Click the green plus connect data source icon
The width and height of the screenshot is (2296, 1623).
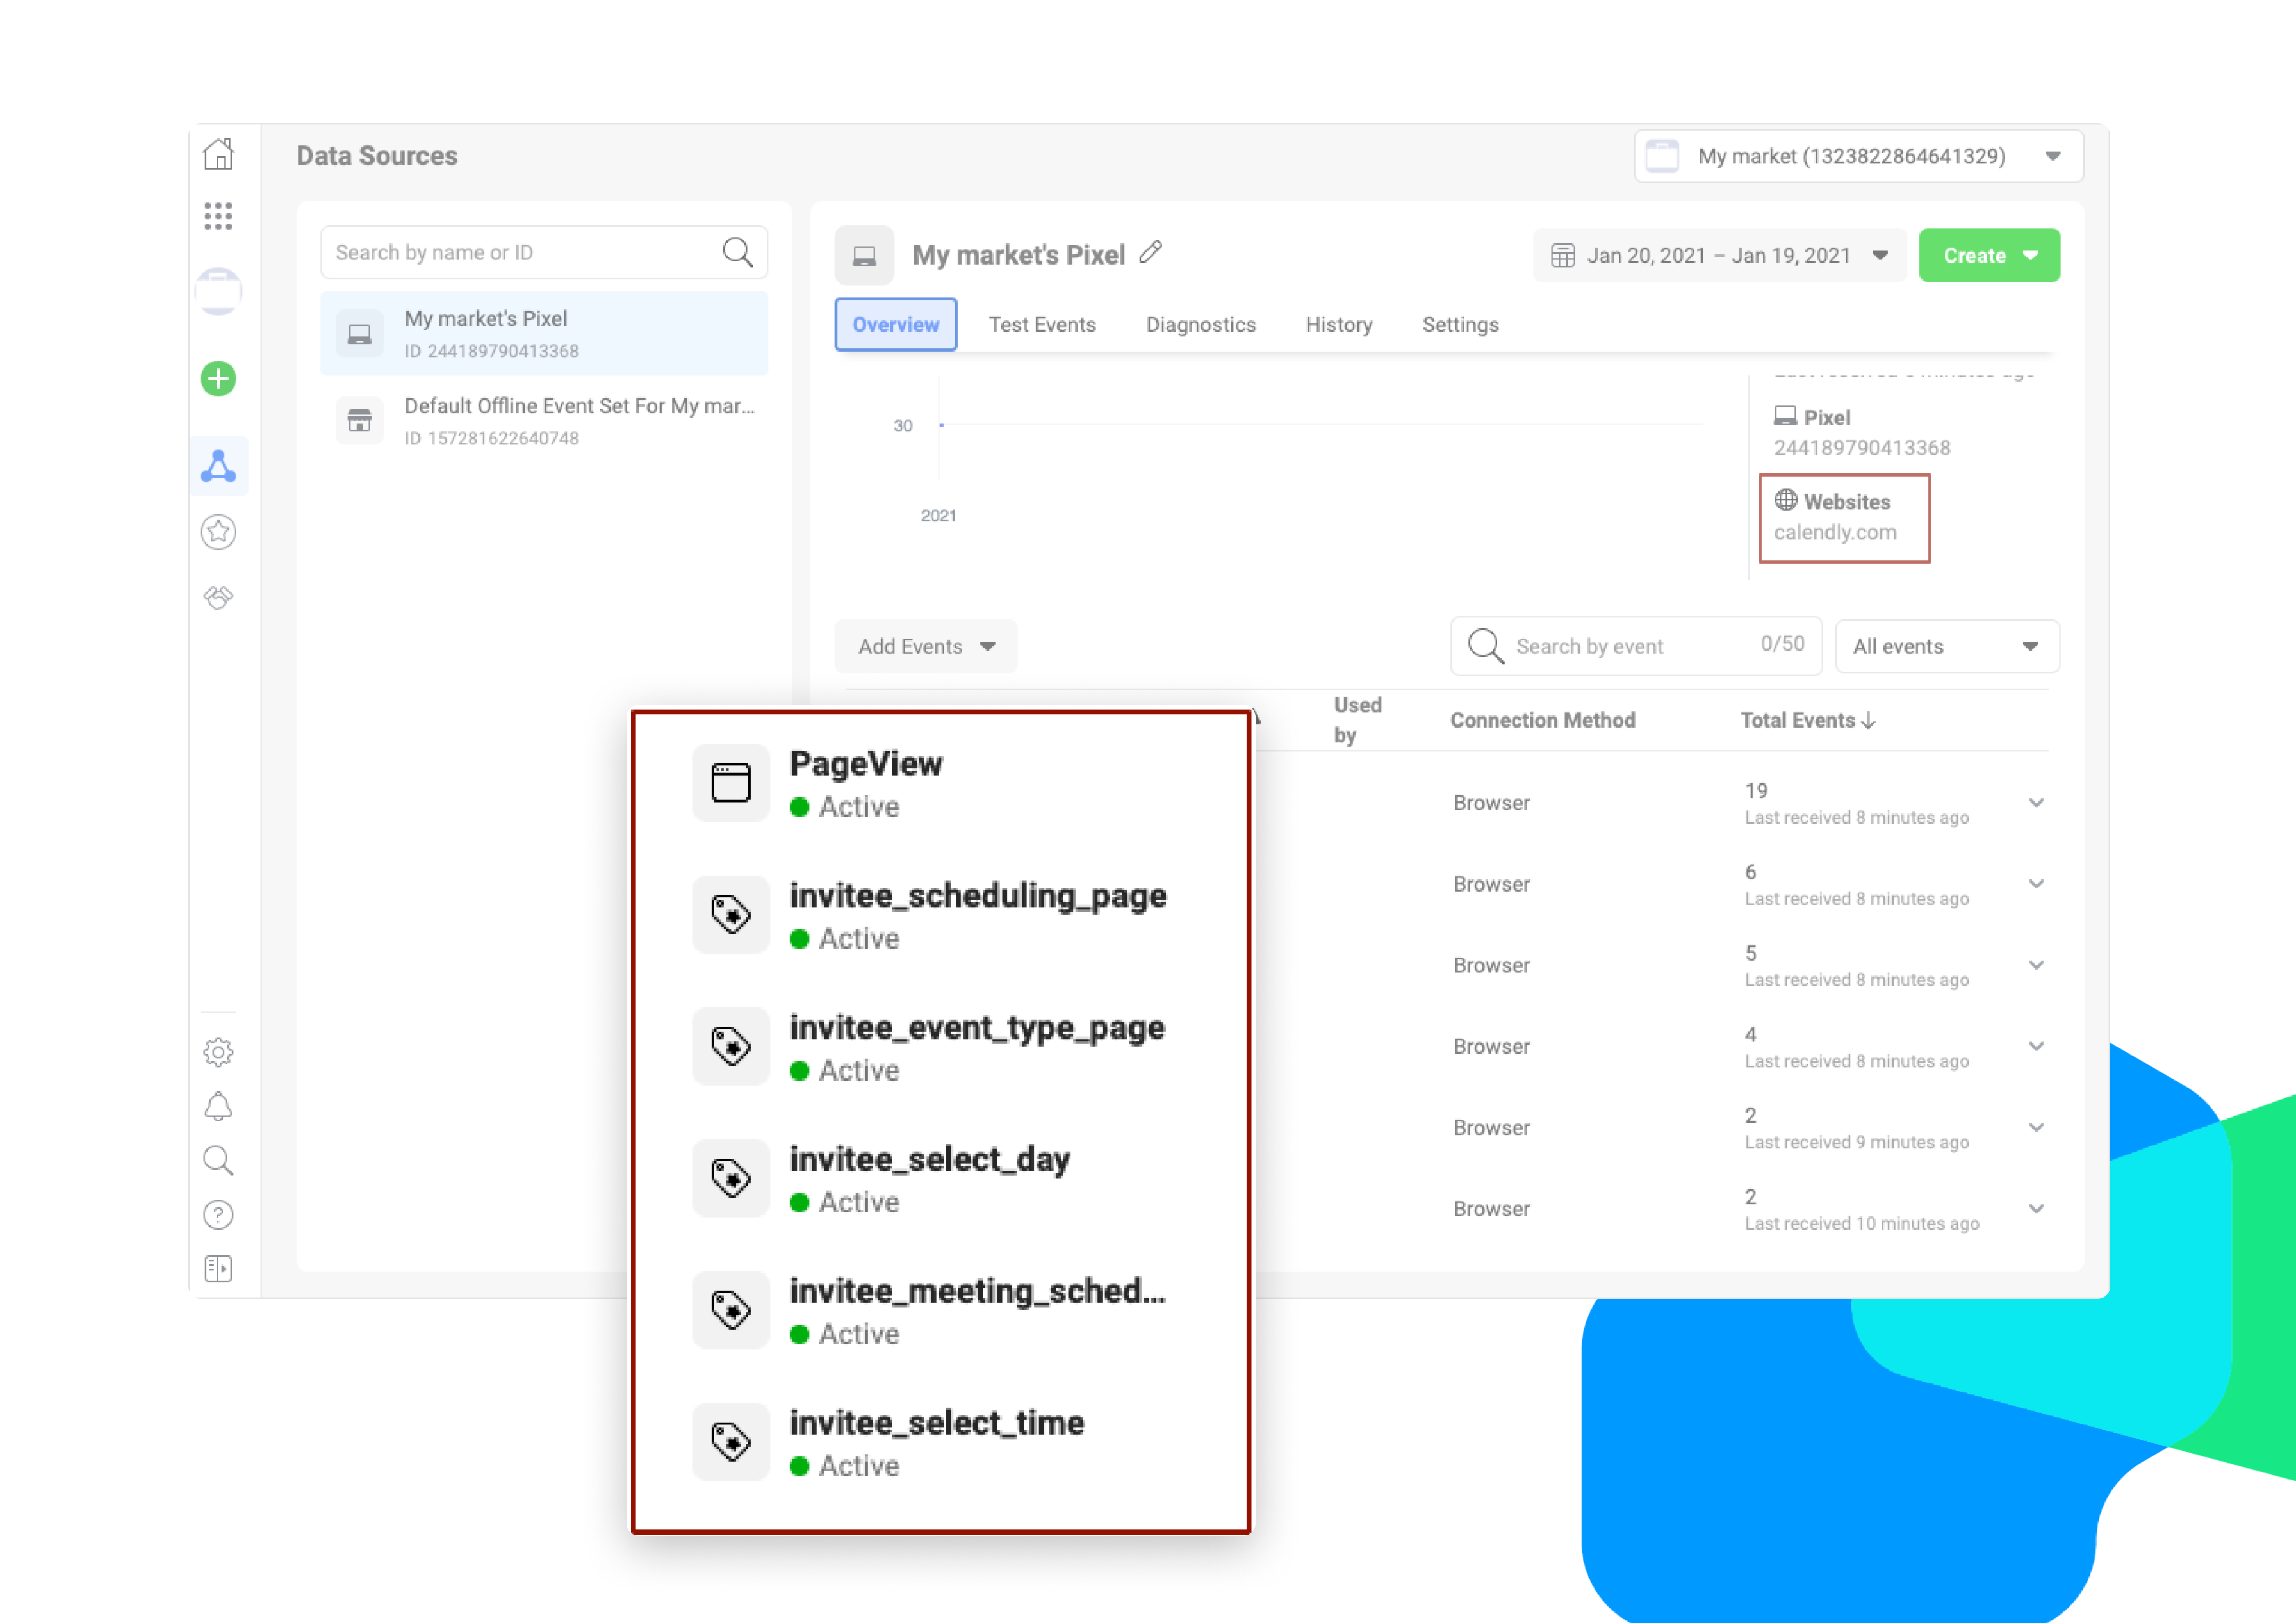click(218, 379)
